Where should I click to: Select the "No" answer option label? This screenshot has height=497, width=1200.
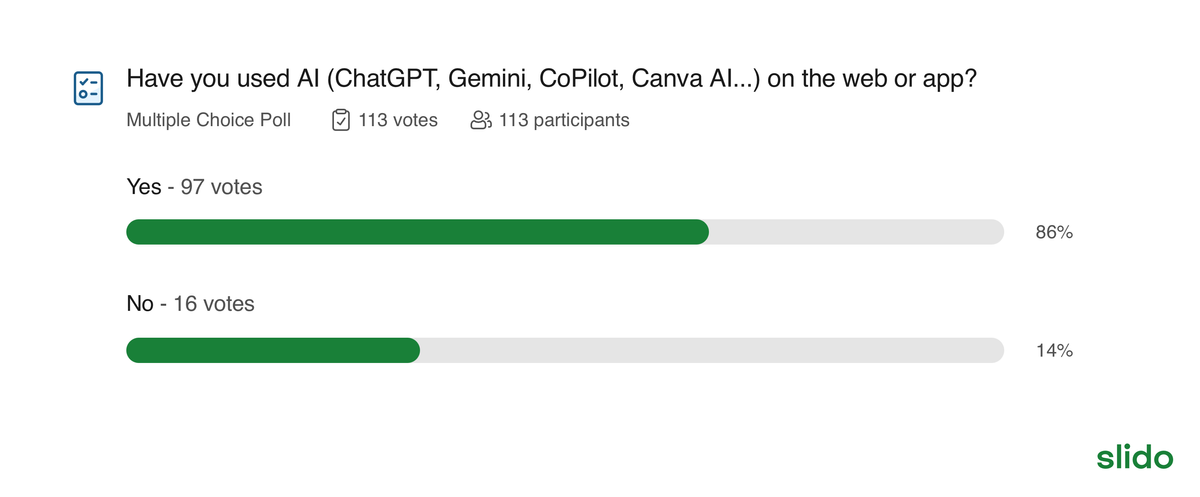[140, 303]
